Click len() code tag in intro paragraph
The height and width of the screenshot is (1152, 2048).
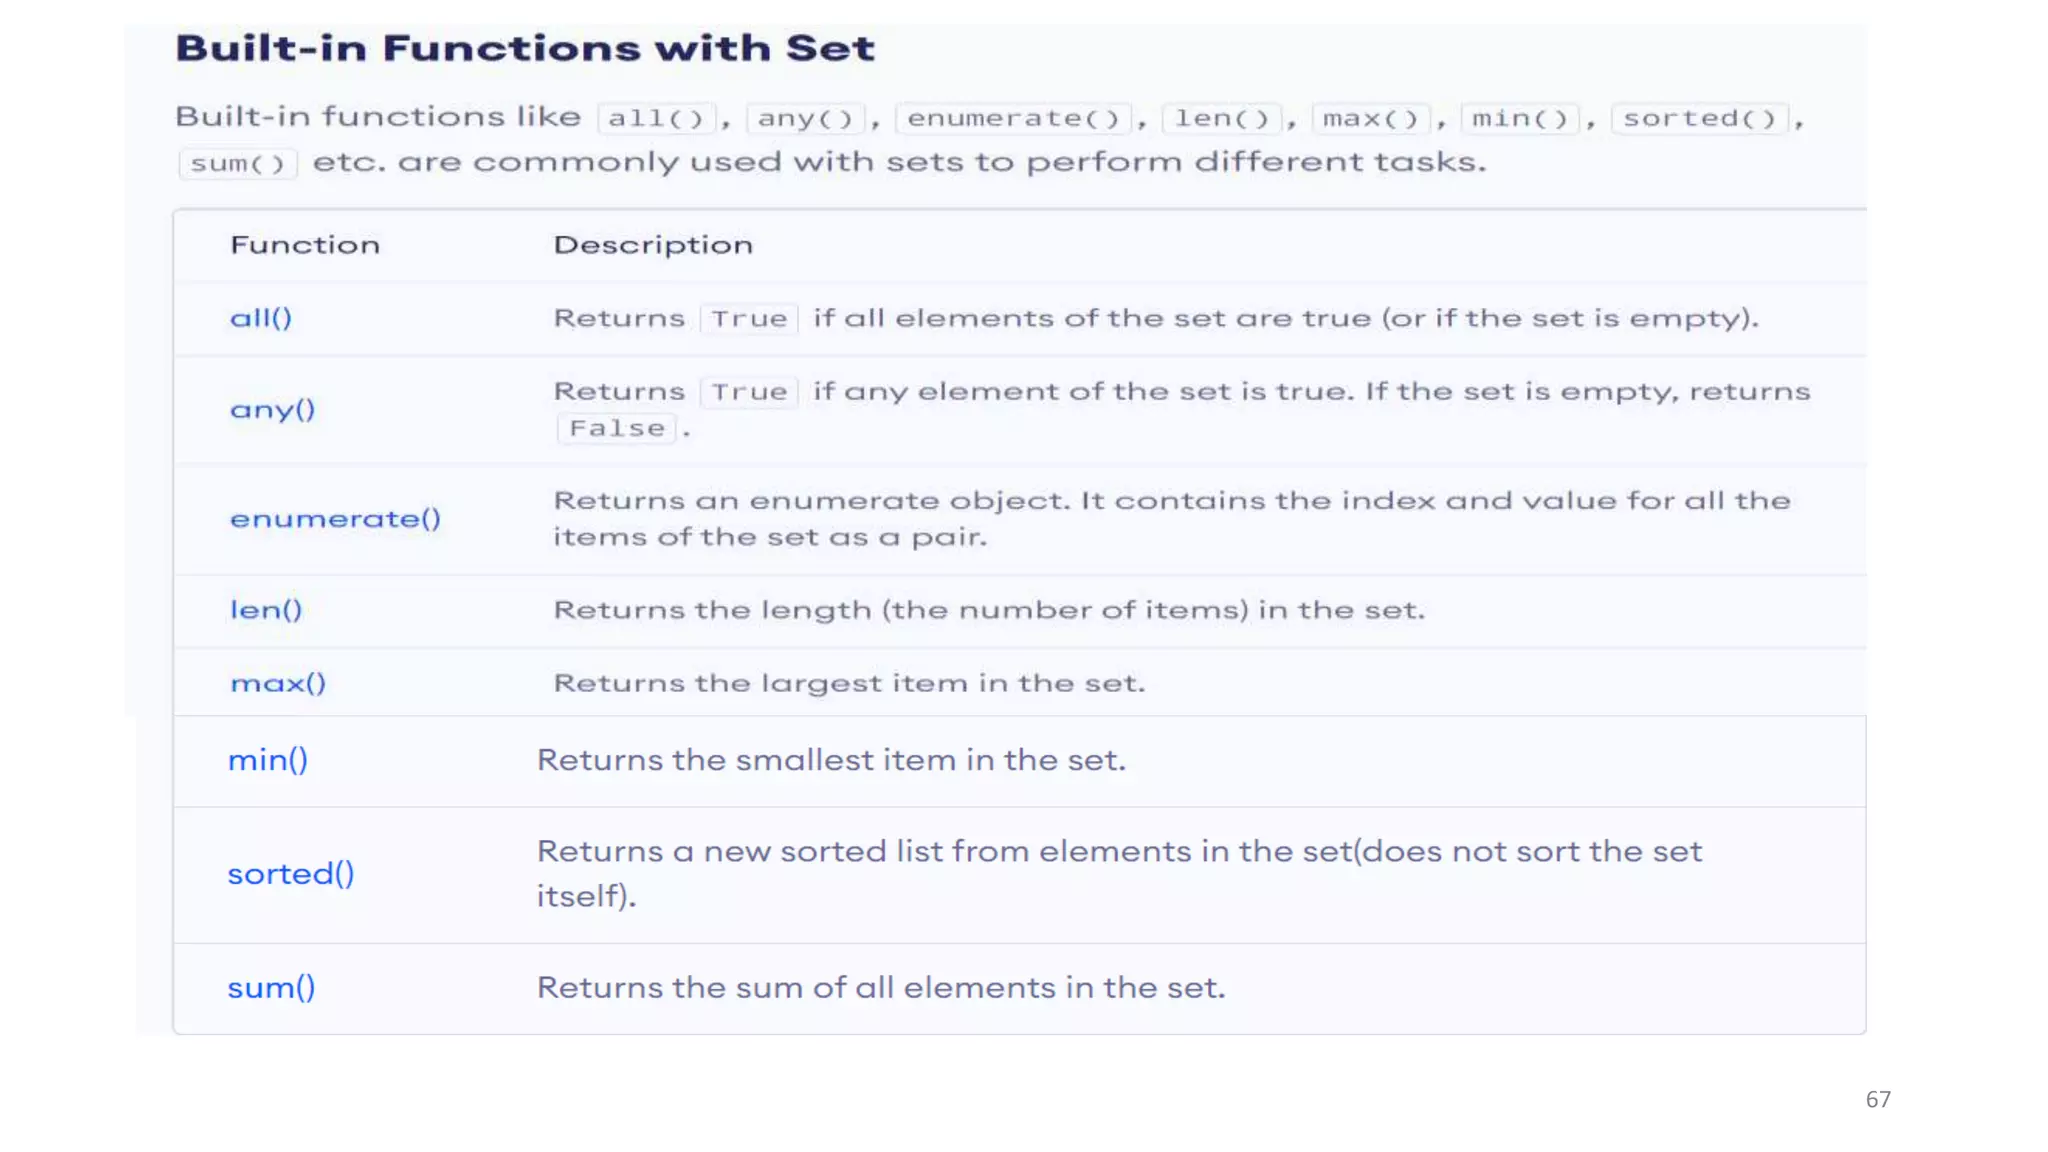[x=1222, y=118]
